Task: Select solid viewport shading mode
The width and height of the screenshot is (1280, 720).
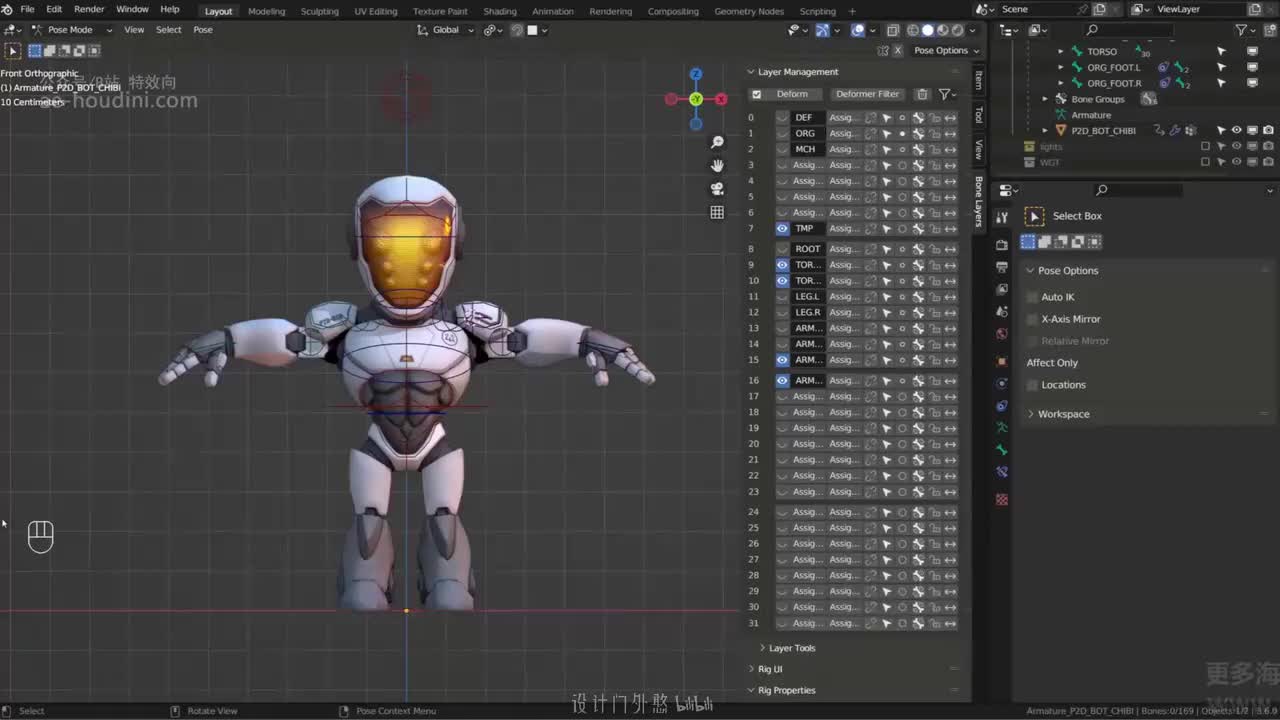Action: [x=927, y=30]
